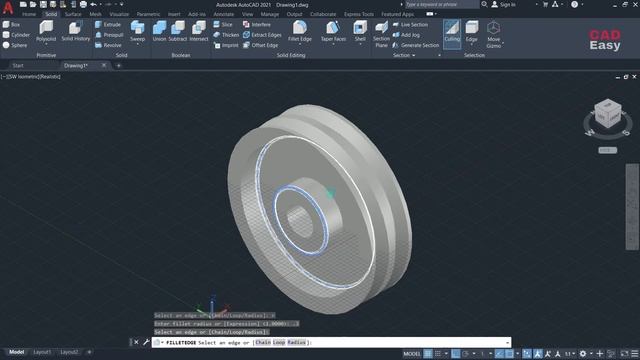The height and width of the screenshot is (360, 640).
Task: Choose the Loop option in command line
Action: click(x=279, y=342)
